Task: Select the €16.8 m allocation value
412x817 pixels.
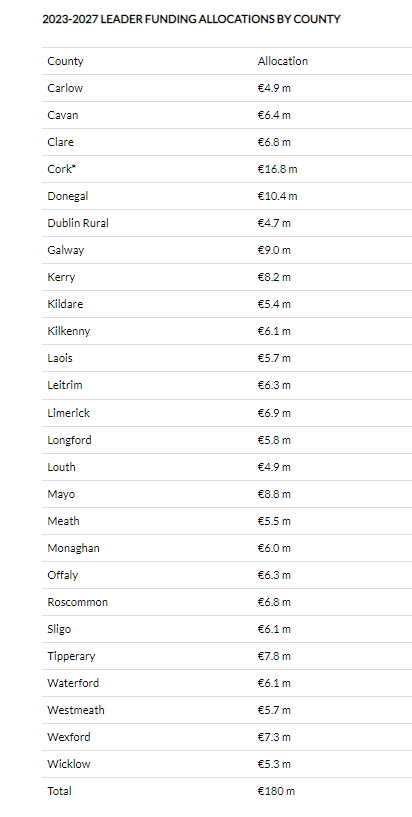Action: pos(278,169)
